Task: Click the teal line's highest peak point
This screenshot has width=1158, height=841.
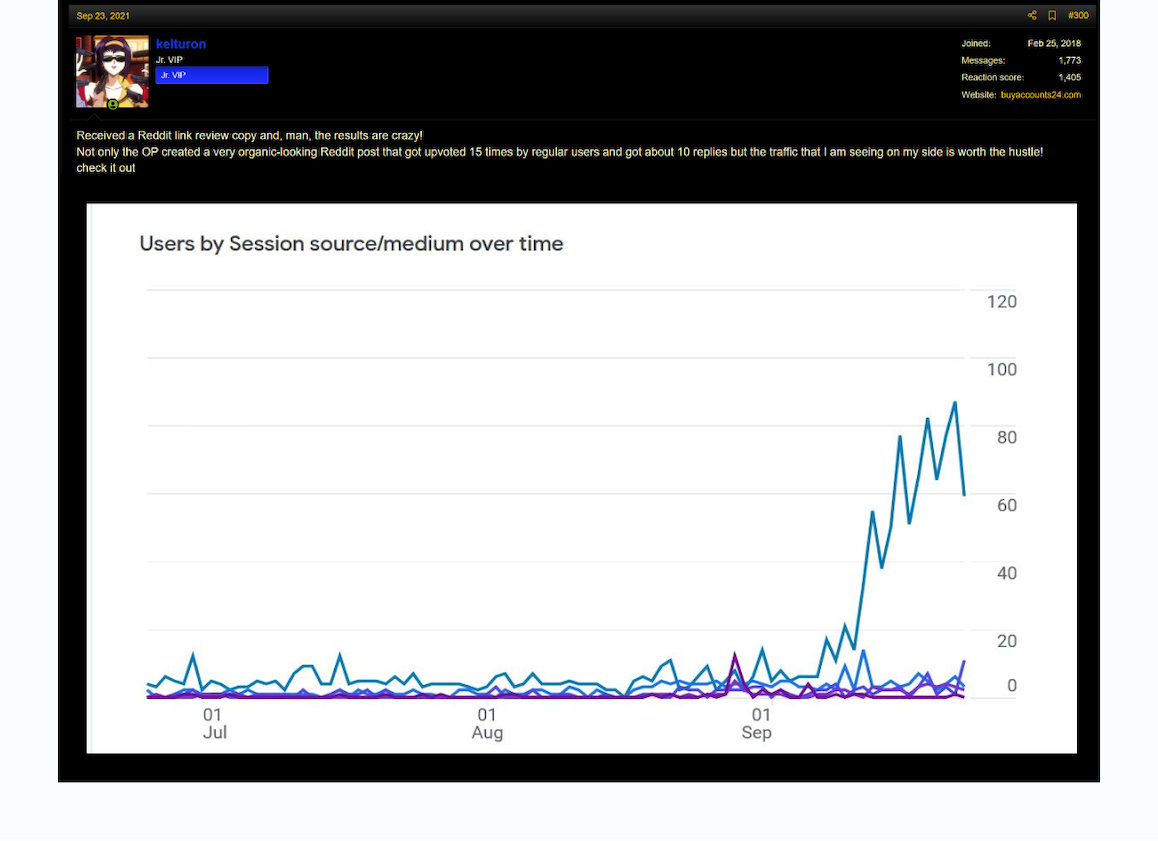Action: click(x=955, y=403)
